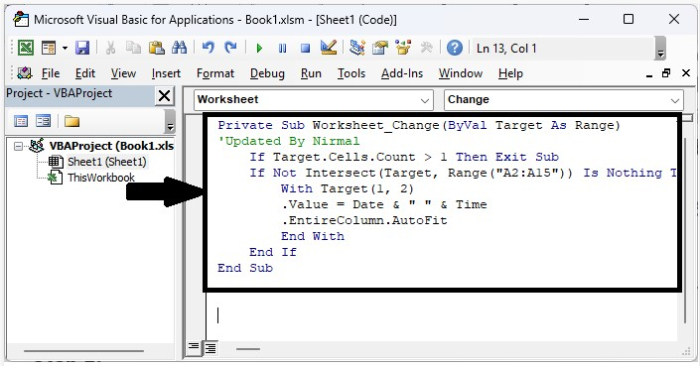This screenshot has width=700, height=366.
Task: Click the .EntireColumn.AutoFit code line
Action: pyautogui.click(x=364, y=220)
